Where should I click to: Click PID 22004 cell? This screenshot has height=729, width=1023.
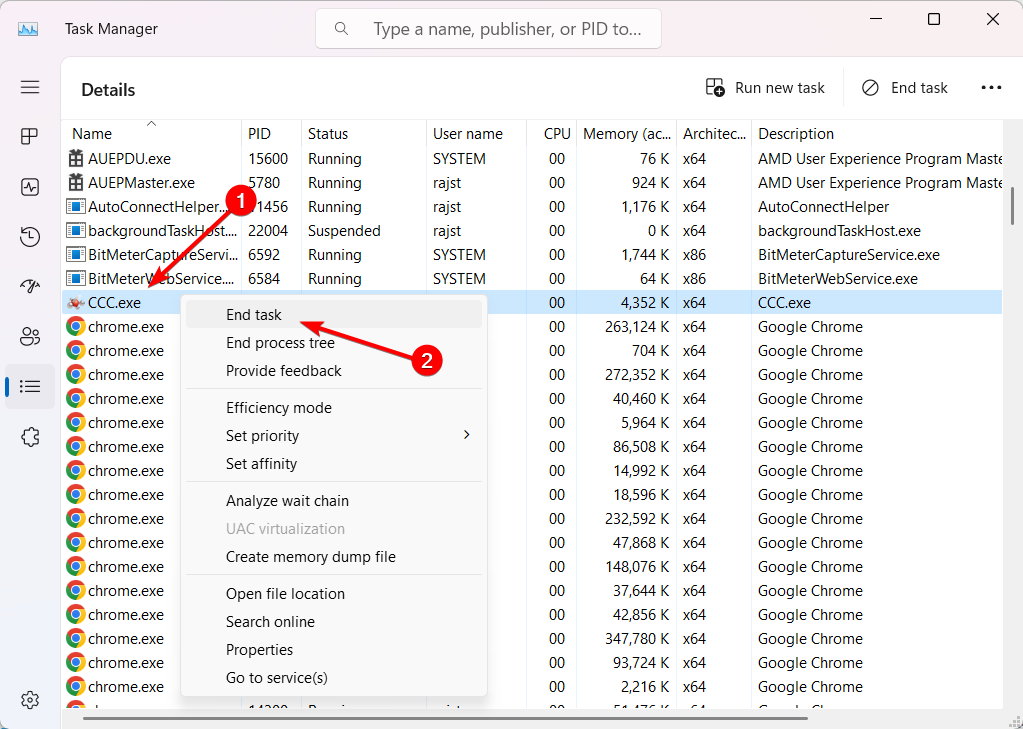pos(268,231)
